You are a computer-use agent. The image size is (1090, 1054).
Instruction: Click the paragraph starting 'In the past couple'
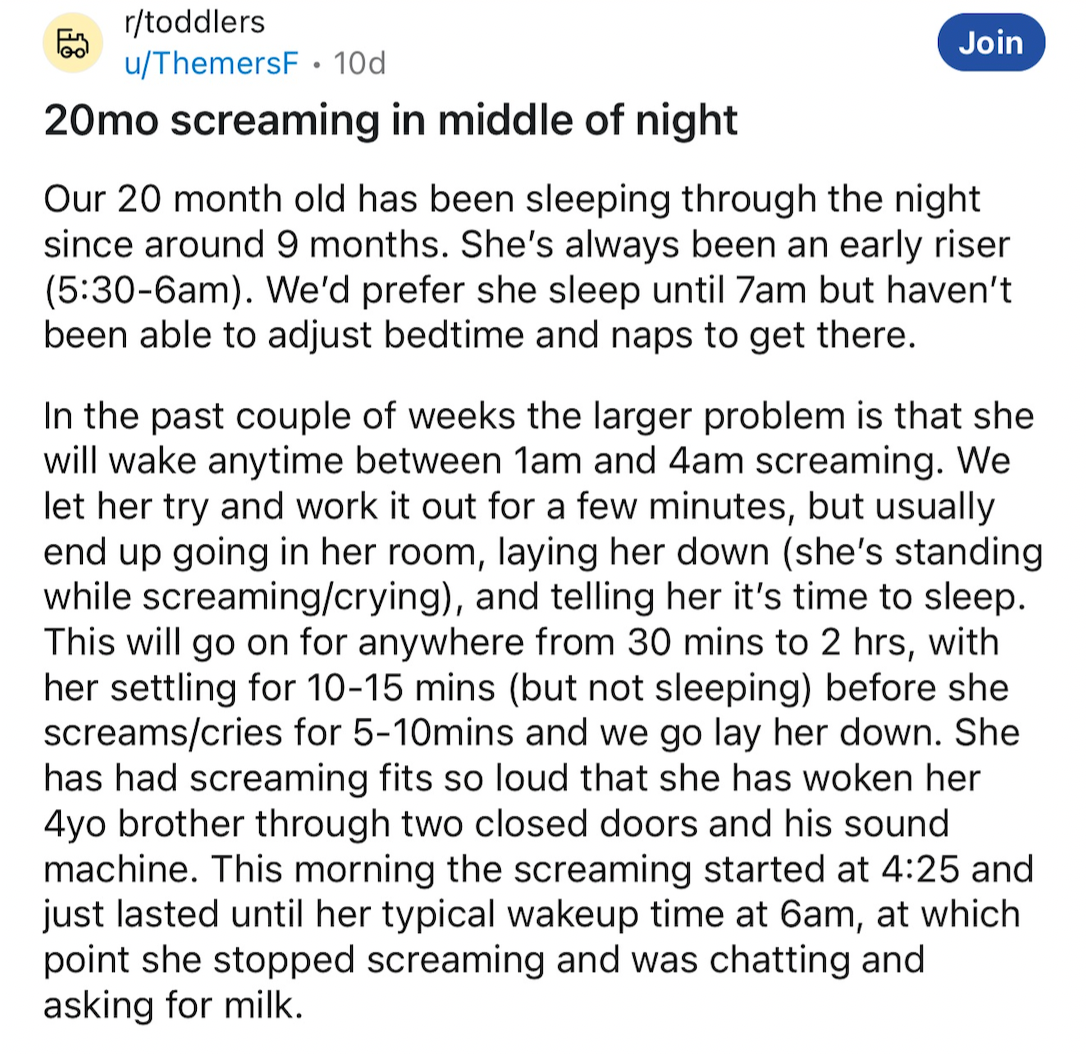tap(543, 710)
